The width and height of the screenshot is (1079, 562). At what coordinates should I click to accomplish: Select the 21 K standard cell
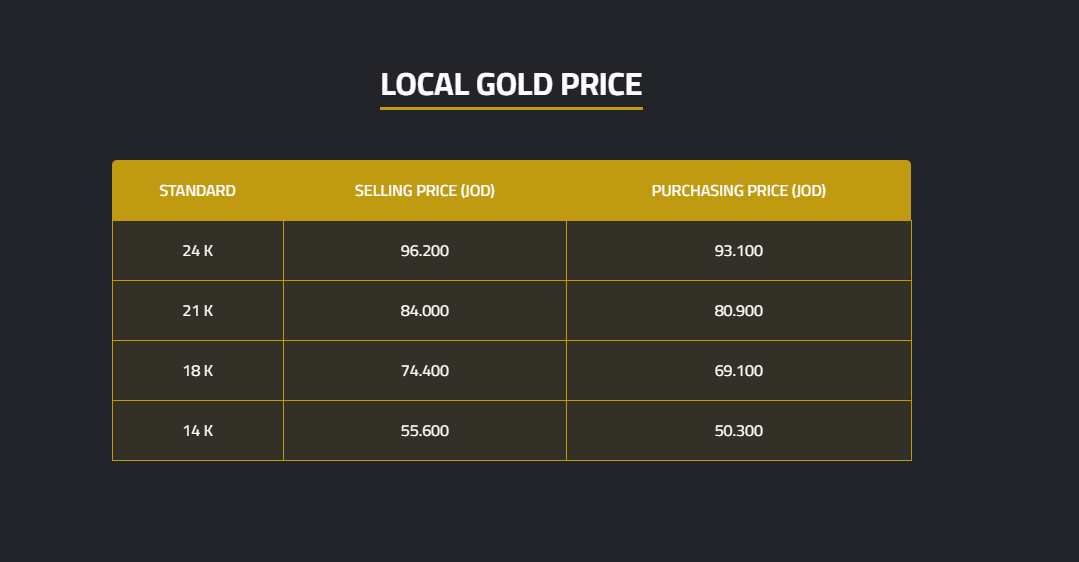pyautogui.click(x=198, y=311)
